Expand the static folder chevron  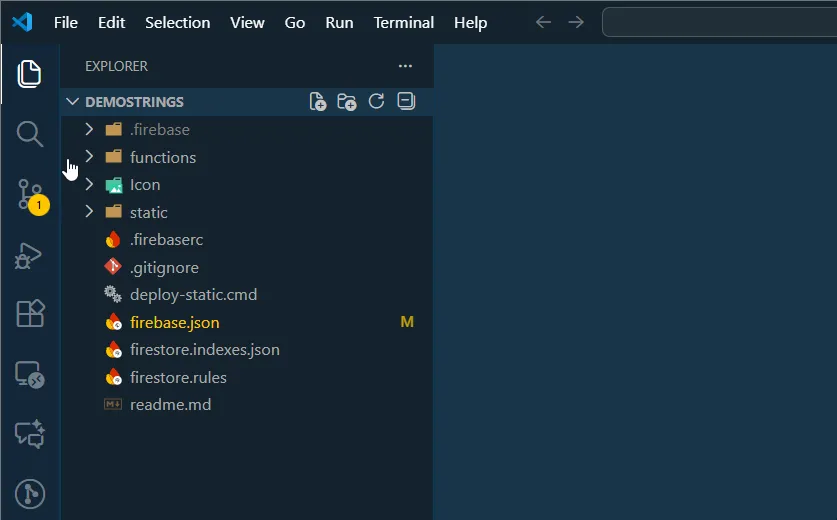pyautogui.click(x=89, y=212)
